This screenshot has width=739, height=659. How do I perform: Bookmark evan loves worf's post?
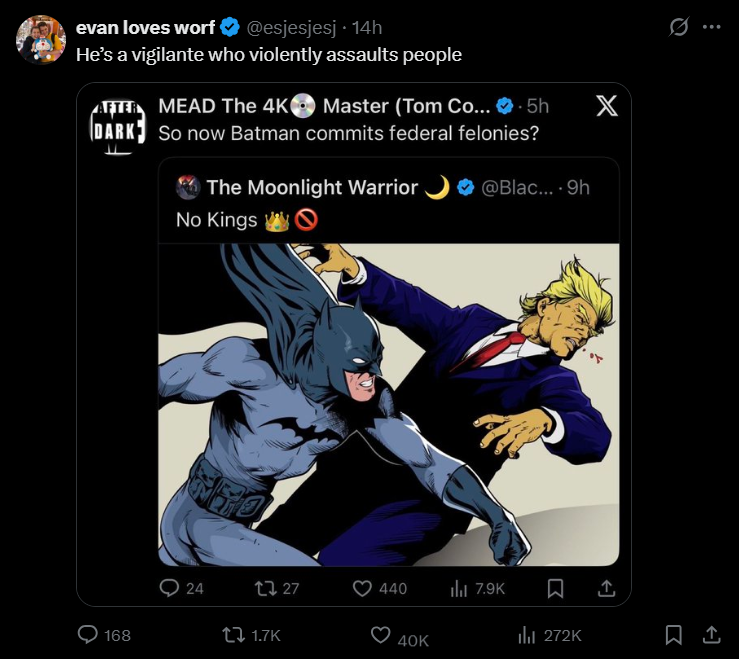click(674, 634)
